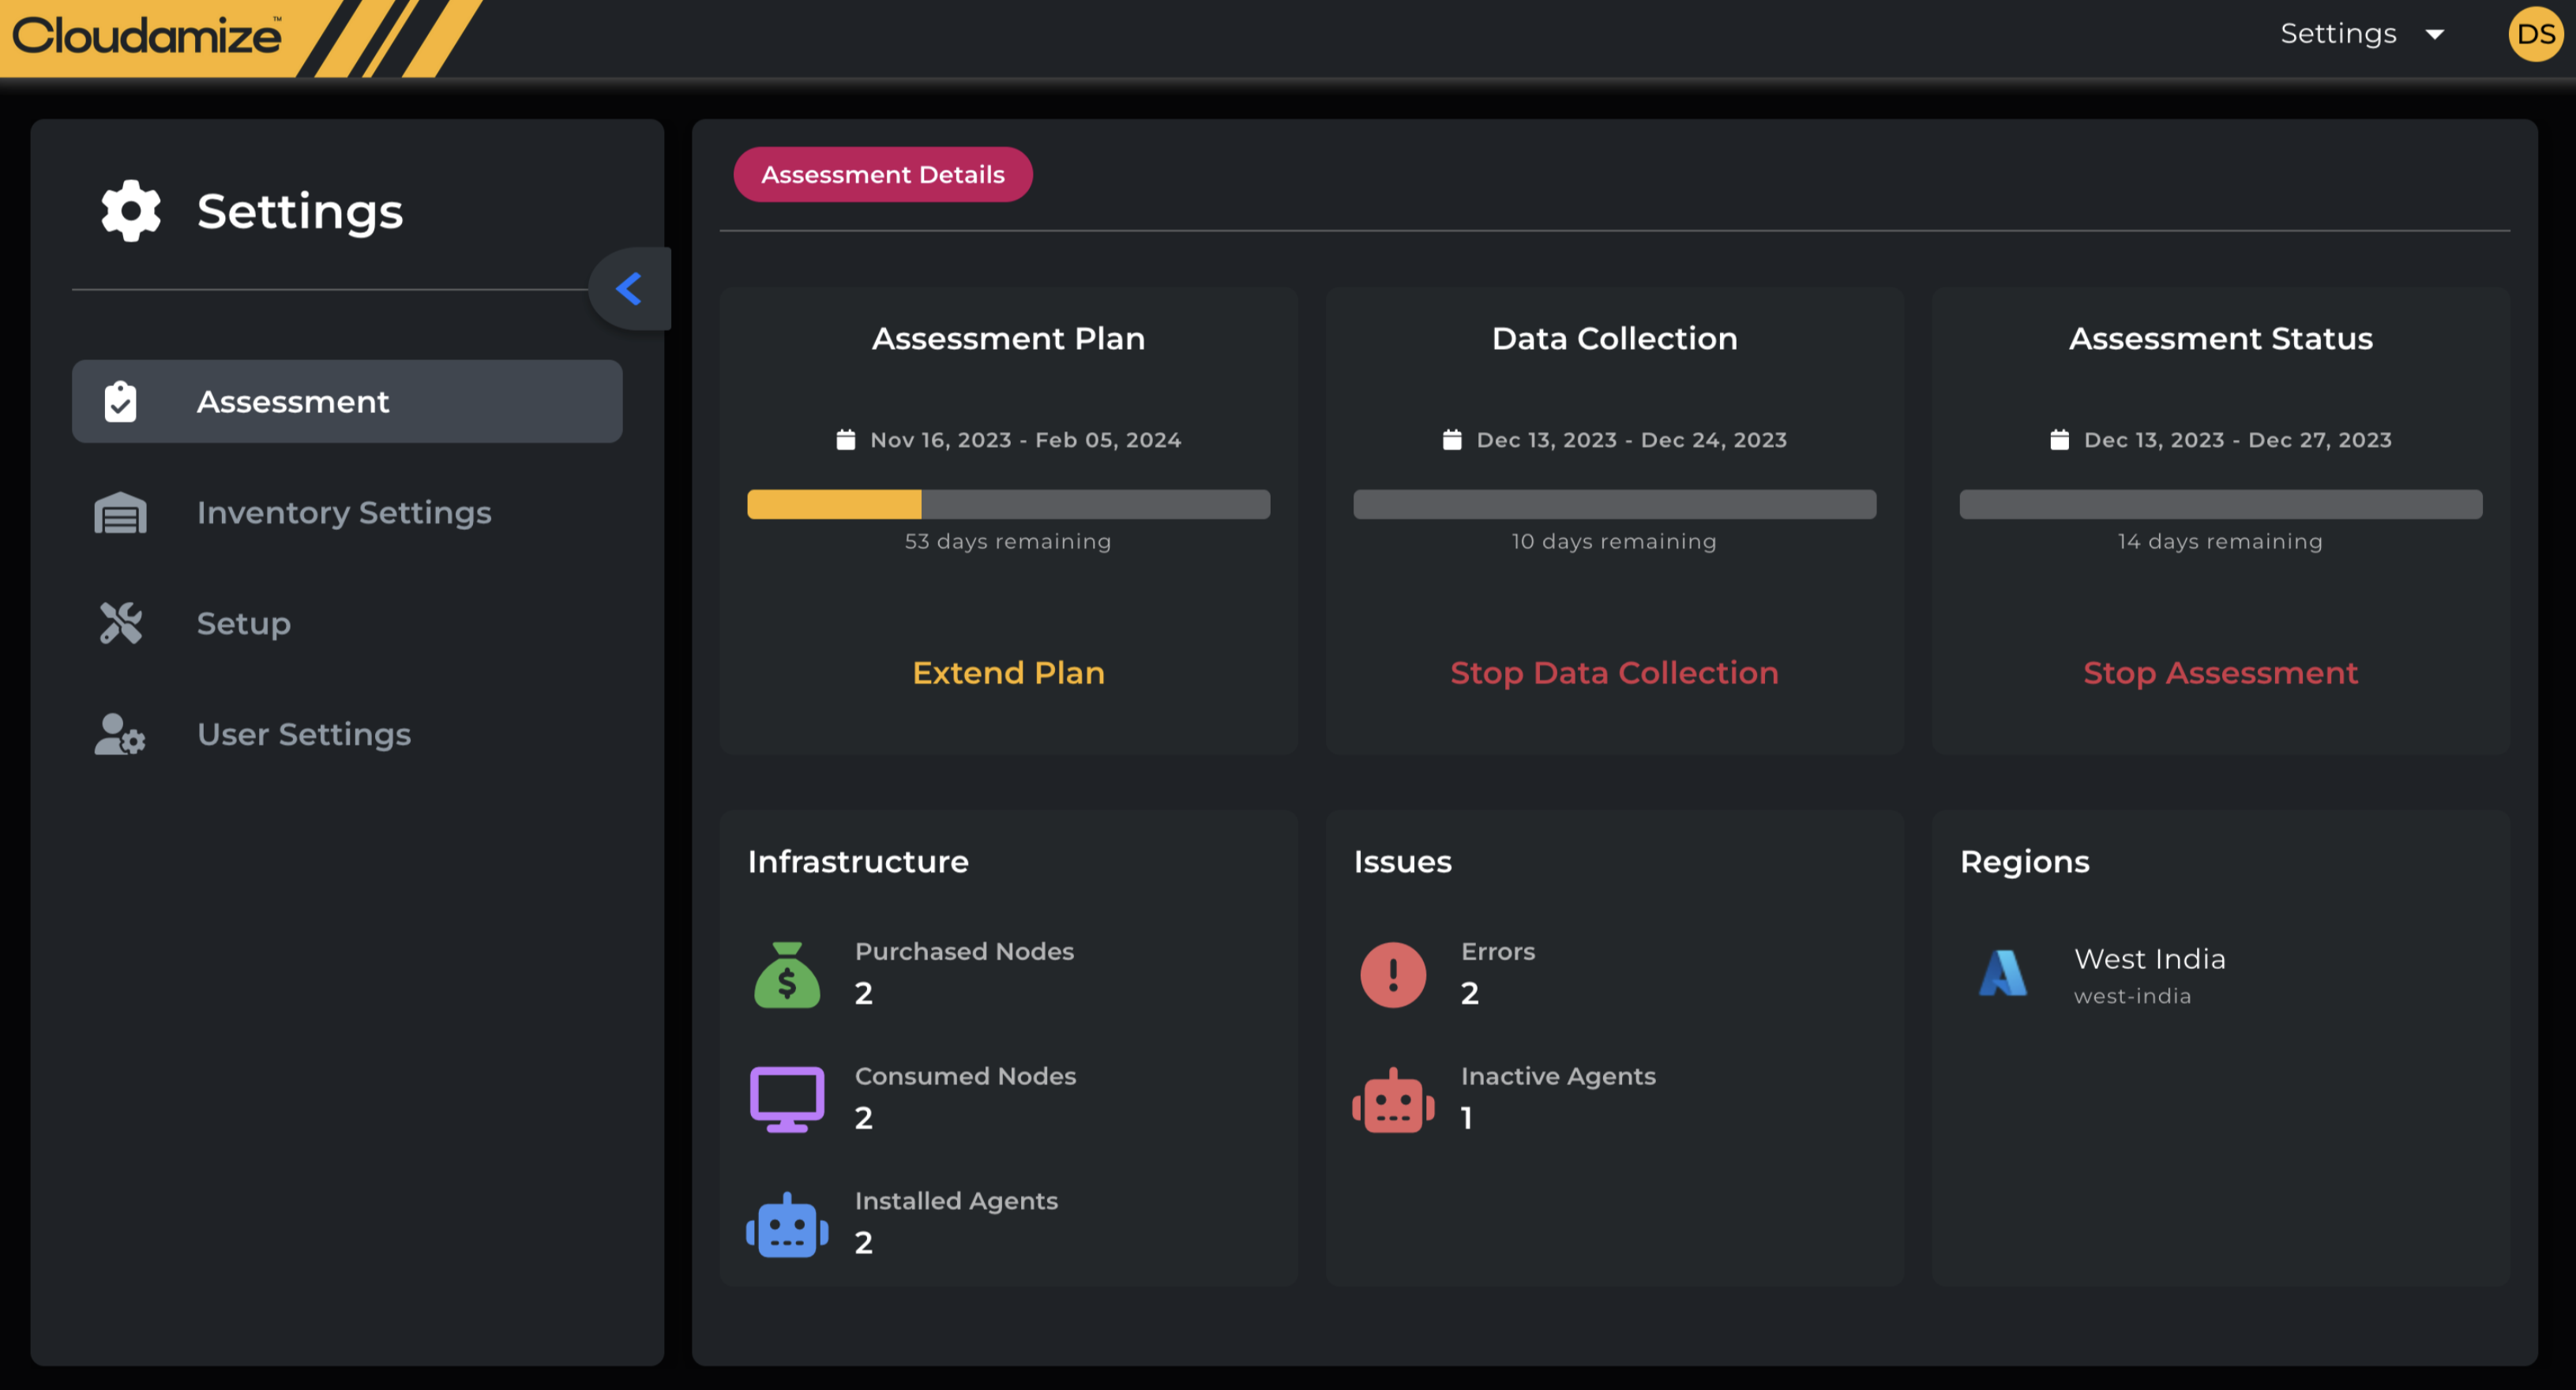Click the Assessment Plan calendar icon

click(846, 440)
